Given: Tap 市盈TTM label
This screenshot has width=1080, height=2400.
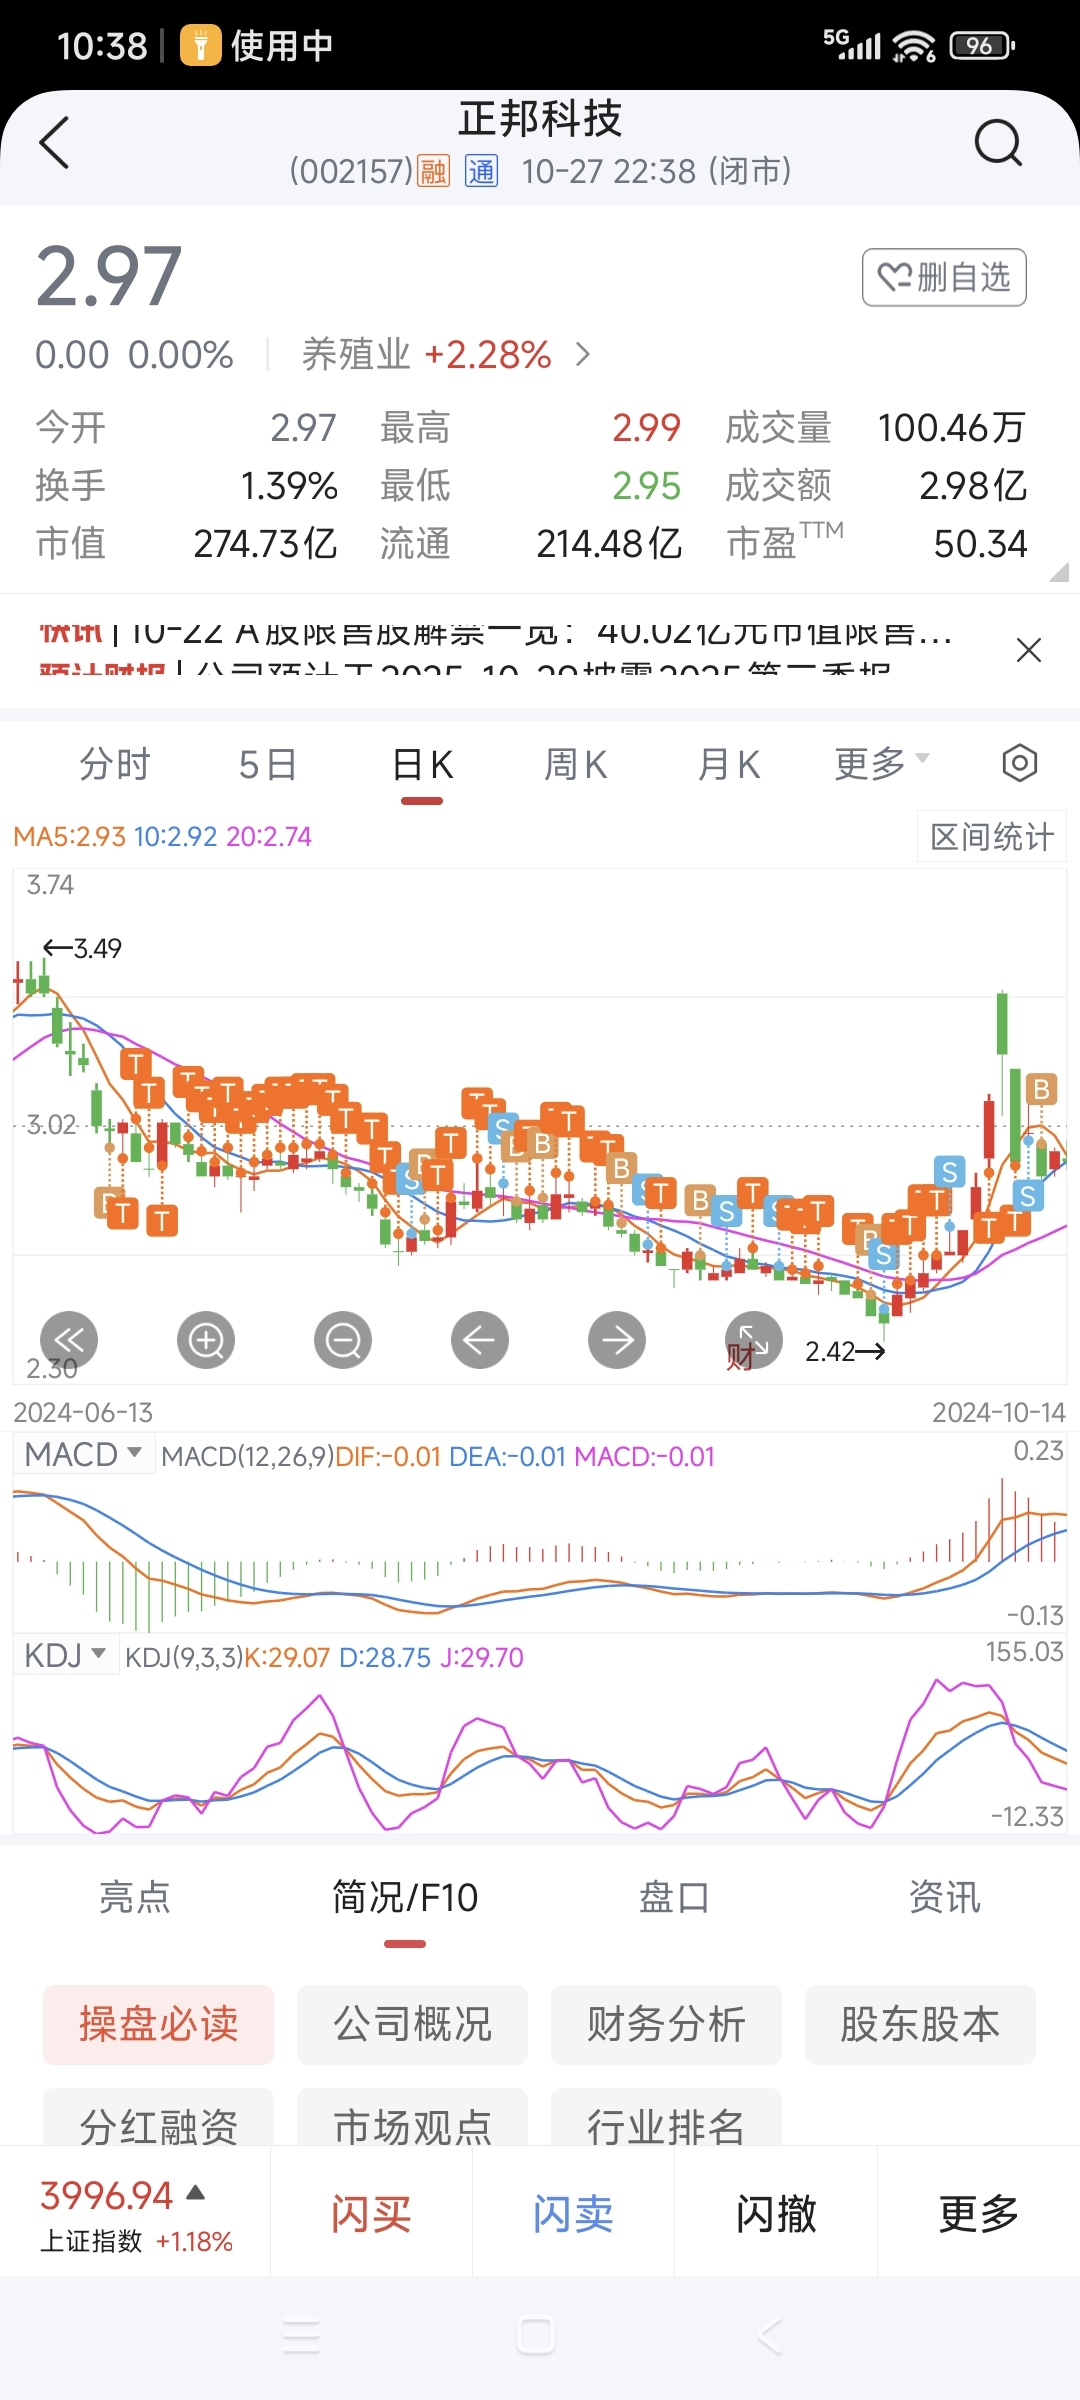Looking at the screenshot, I should click(x=785, y=542).
